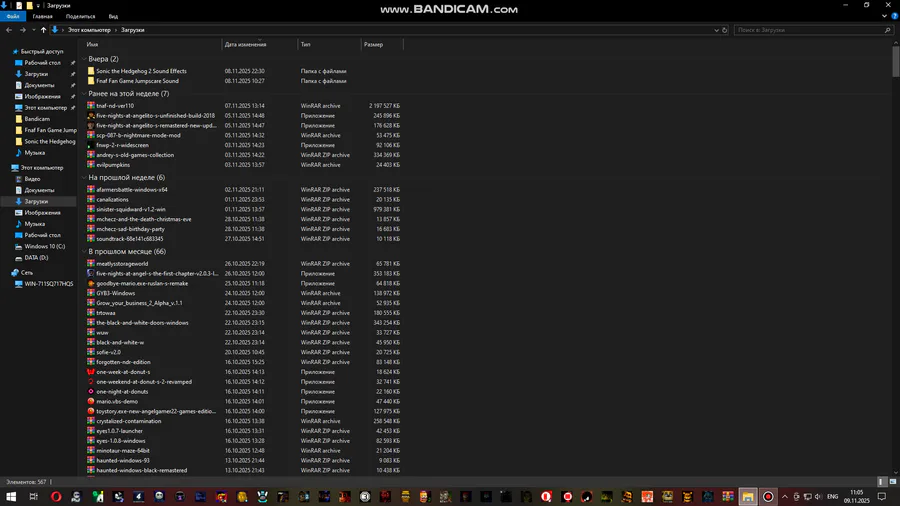This screenshot has width=900, height=506.
Task: Click Этот компьютер in the breadcrumb path
Action: pyautogui.click(x=89, y=30)
